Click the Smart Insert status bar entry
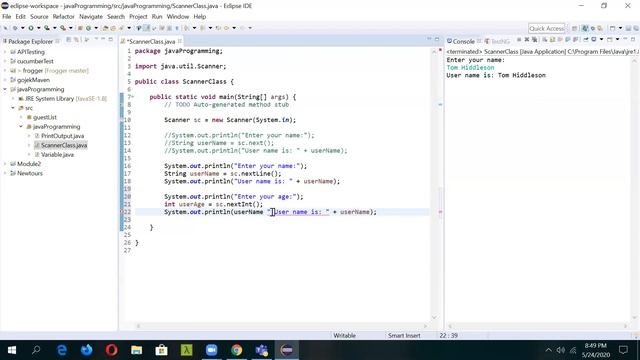Screen dimensions: 640x360 (404, 336)
